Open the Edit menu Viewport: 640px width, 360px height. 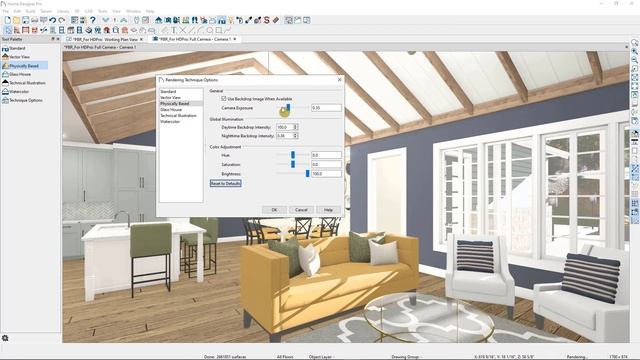[17, 11]
